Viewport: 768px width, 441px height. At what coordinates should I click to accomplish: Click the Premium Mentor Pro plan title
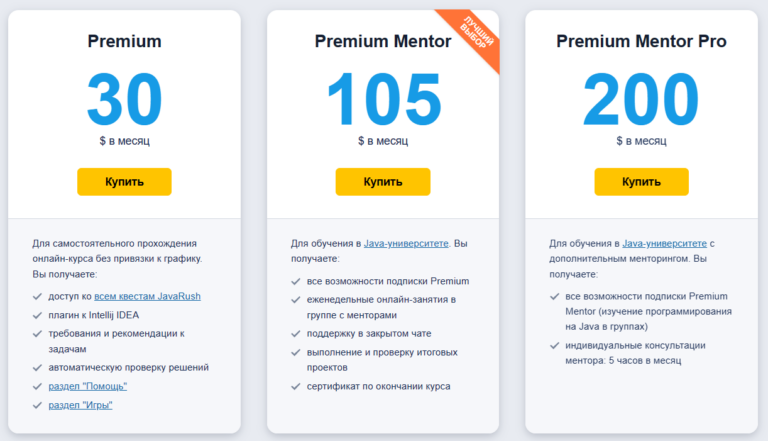(641, 42)
